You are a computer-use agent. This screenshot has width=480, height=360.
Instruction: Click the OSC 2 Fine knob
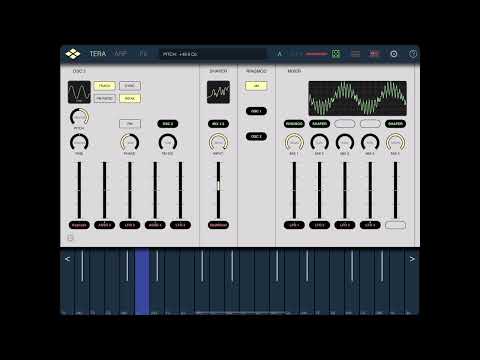click(79, 143)
